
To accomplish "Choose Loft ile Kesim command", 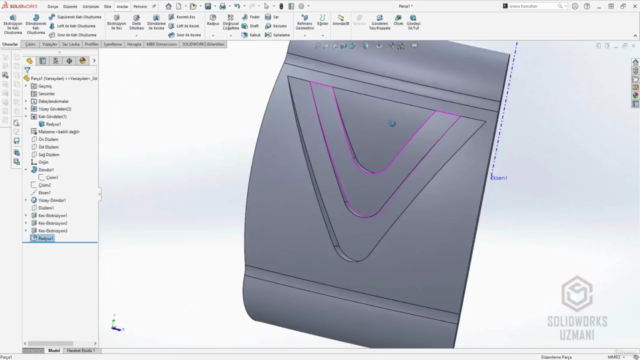I will [x=184, y=26].
